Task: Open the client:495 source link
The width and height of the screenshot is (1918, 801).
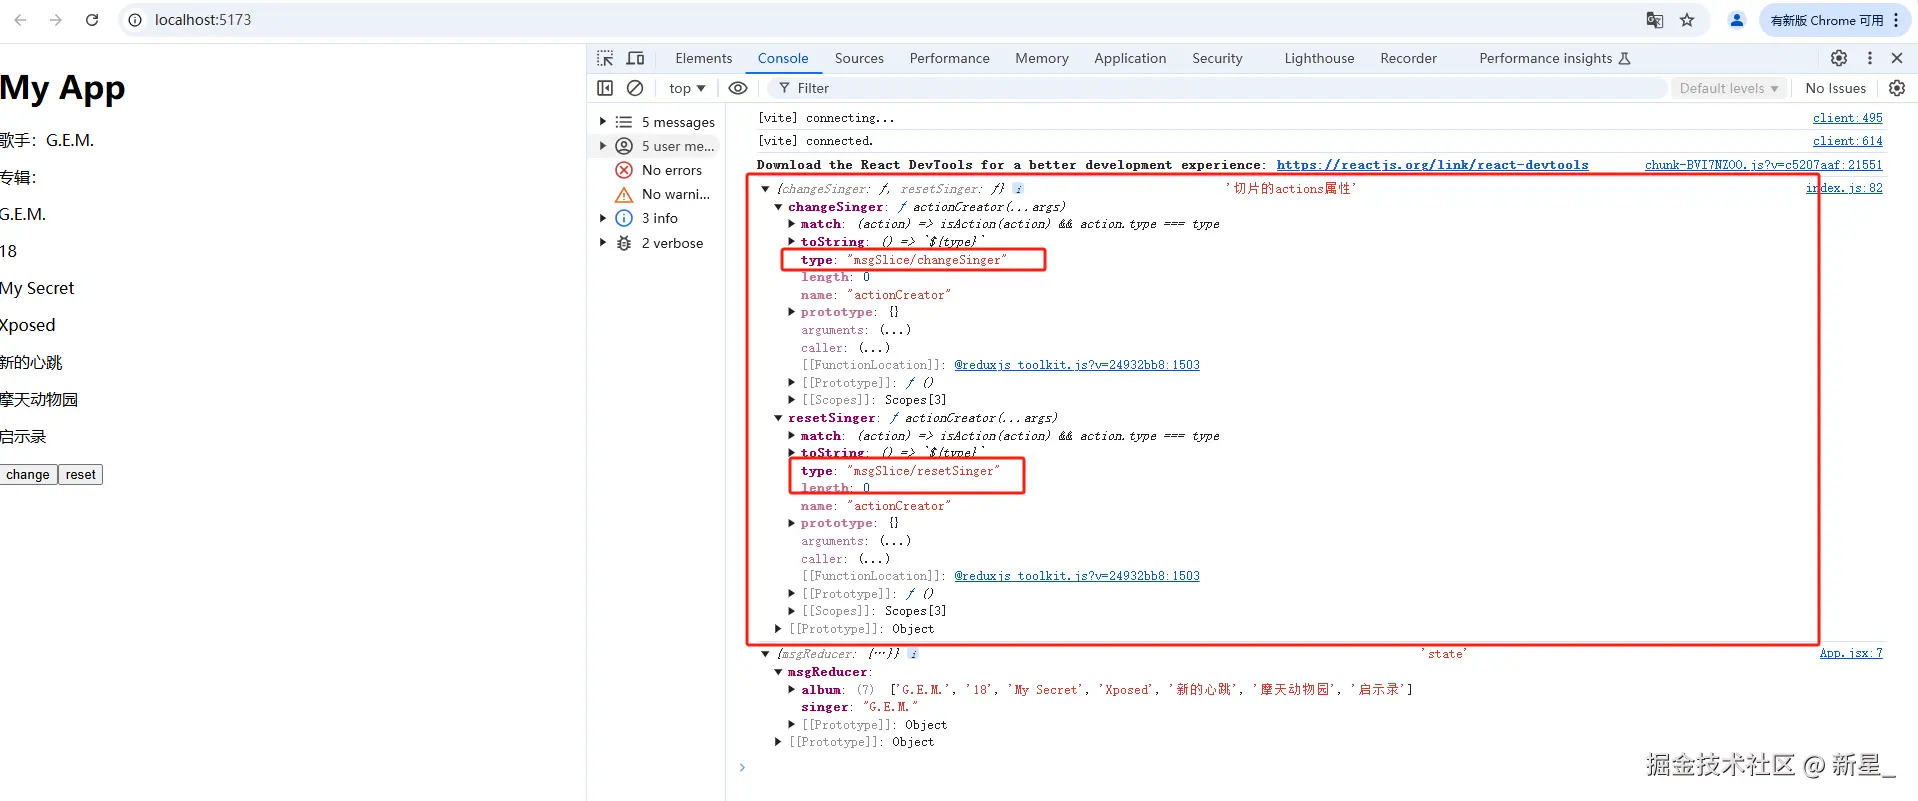Action: click(x=1847, y=118)
